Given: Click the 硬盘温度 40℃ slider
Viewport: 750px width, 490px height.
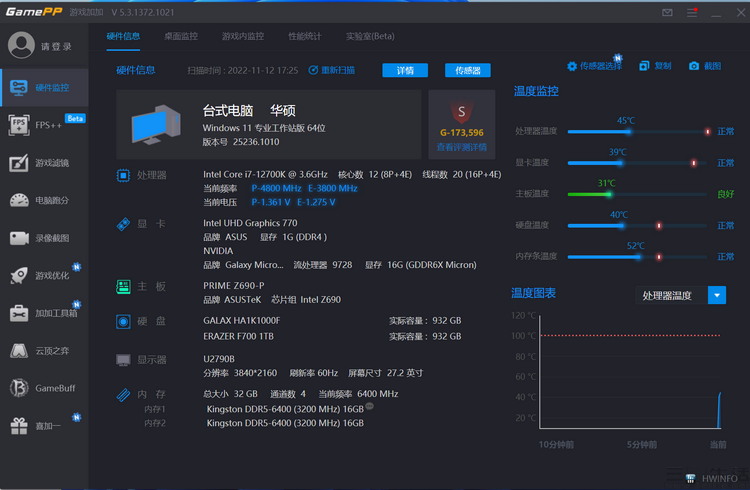Looking at the screenshot, I should (638, 225).
